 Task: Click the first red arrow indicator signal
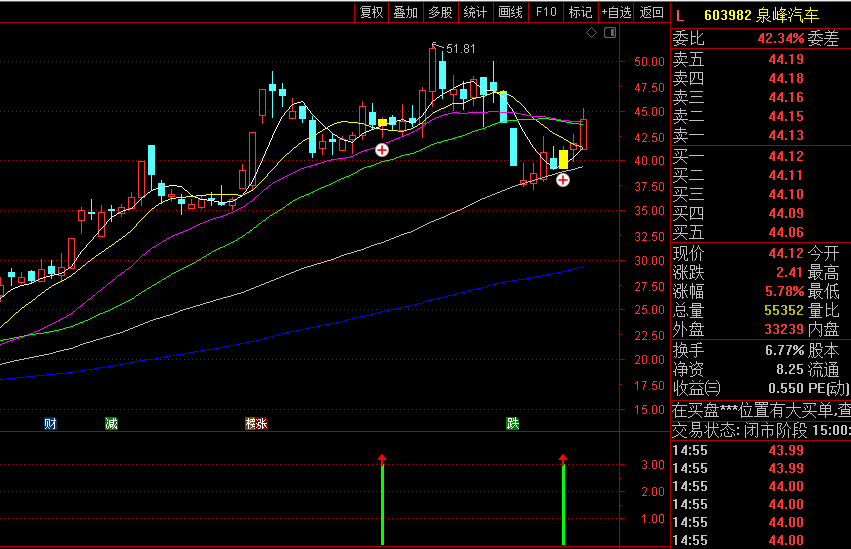tap(382, 460)
